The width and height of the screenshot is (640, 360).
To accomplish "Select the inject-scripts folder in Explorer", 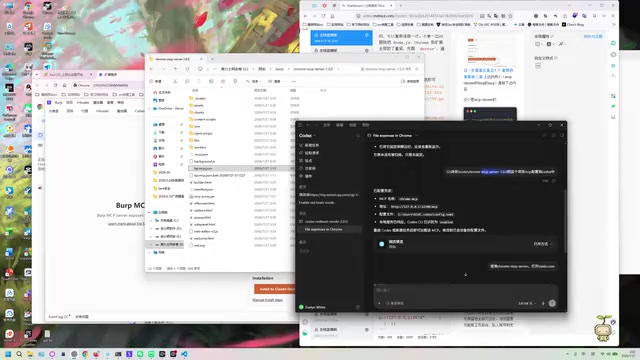I will pos(203,133).
